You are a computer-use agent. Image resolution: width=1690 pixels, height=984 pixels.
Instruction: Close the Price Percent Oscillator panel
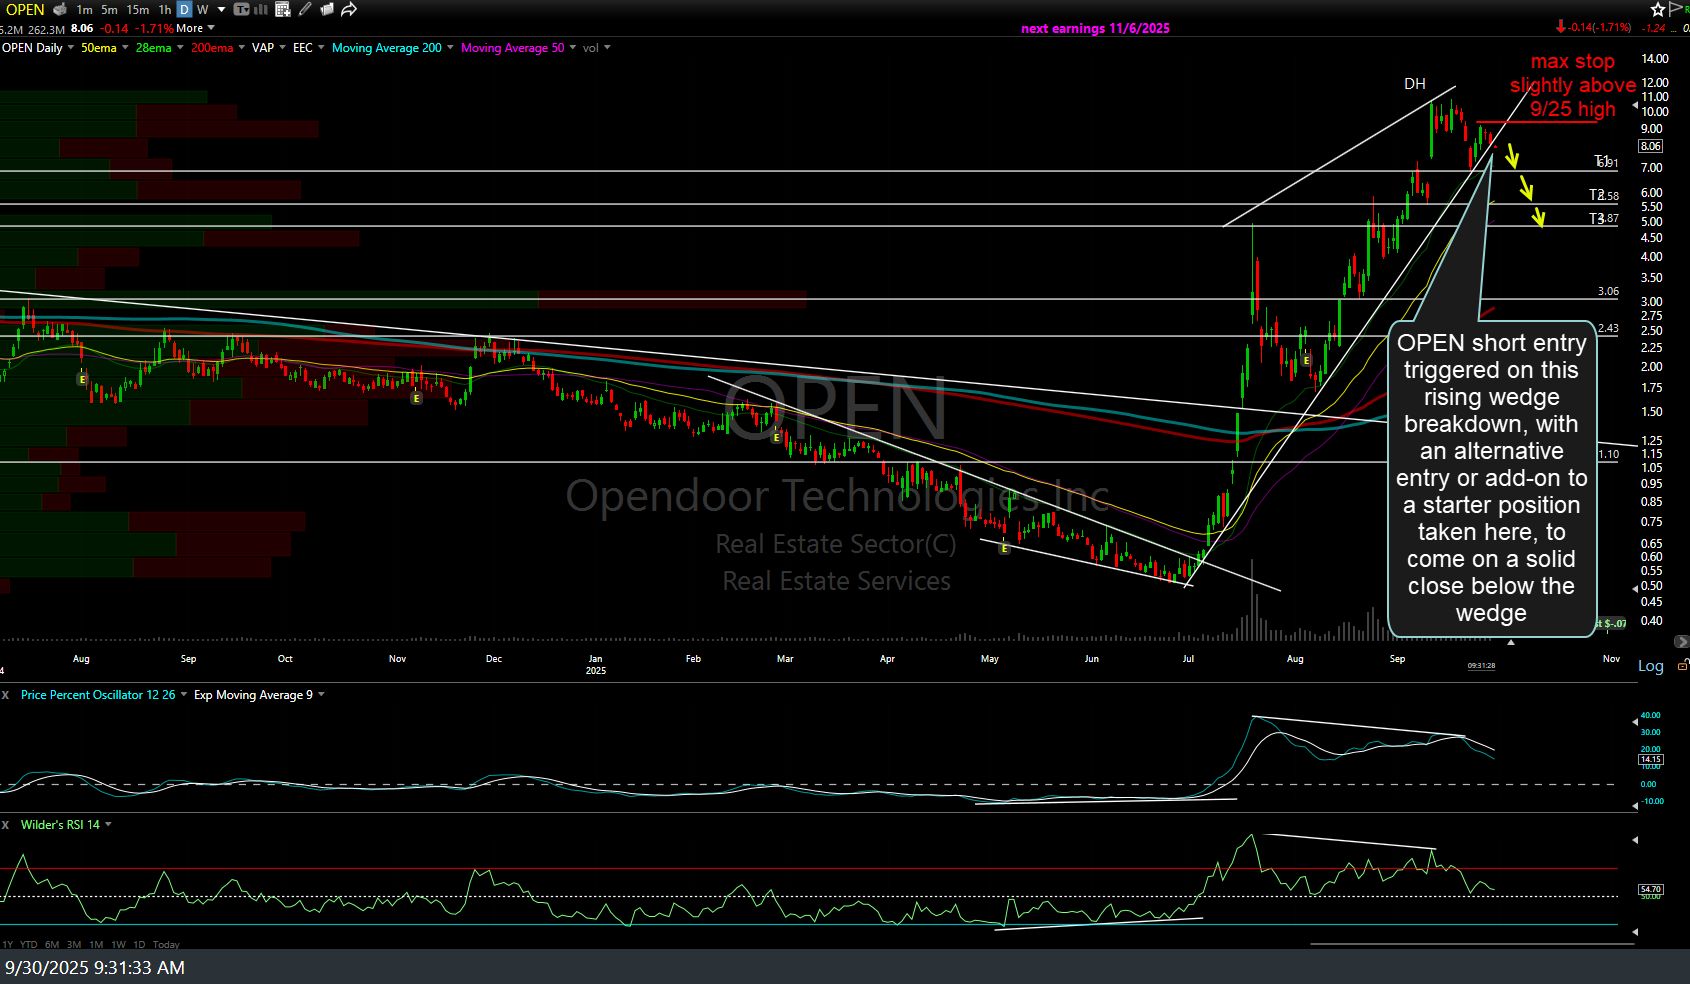pos(6,695)
